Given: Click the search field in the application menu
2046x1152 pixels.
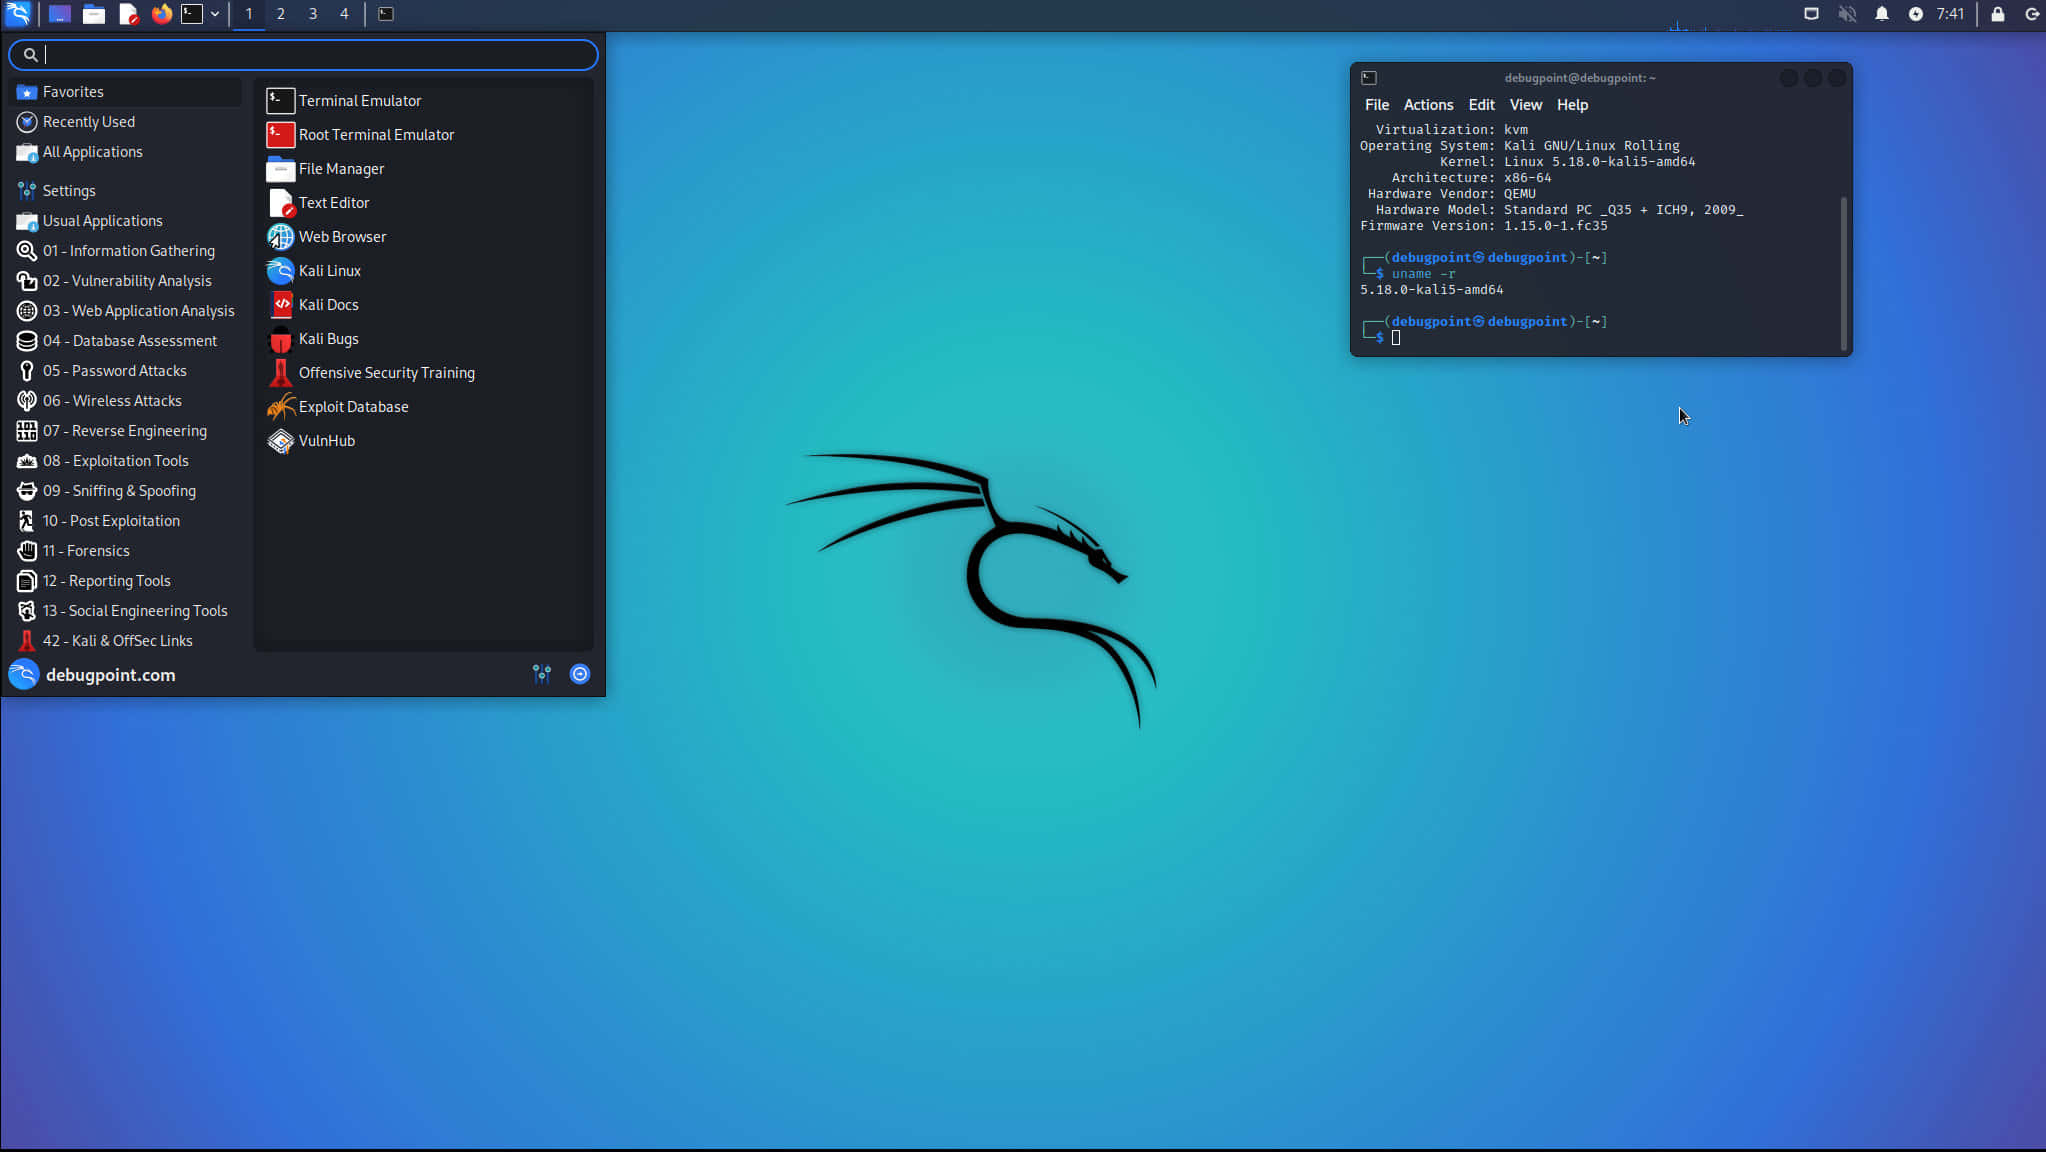Looking at the screenshot, I should point(303,55).
